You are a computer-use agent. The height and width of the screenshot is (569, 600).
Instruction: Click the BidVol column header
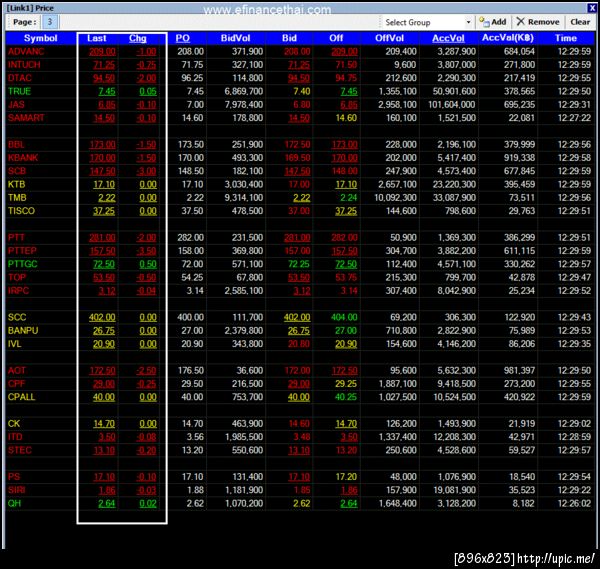point(235,38)
